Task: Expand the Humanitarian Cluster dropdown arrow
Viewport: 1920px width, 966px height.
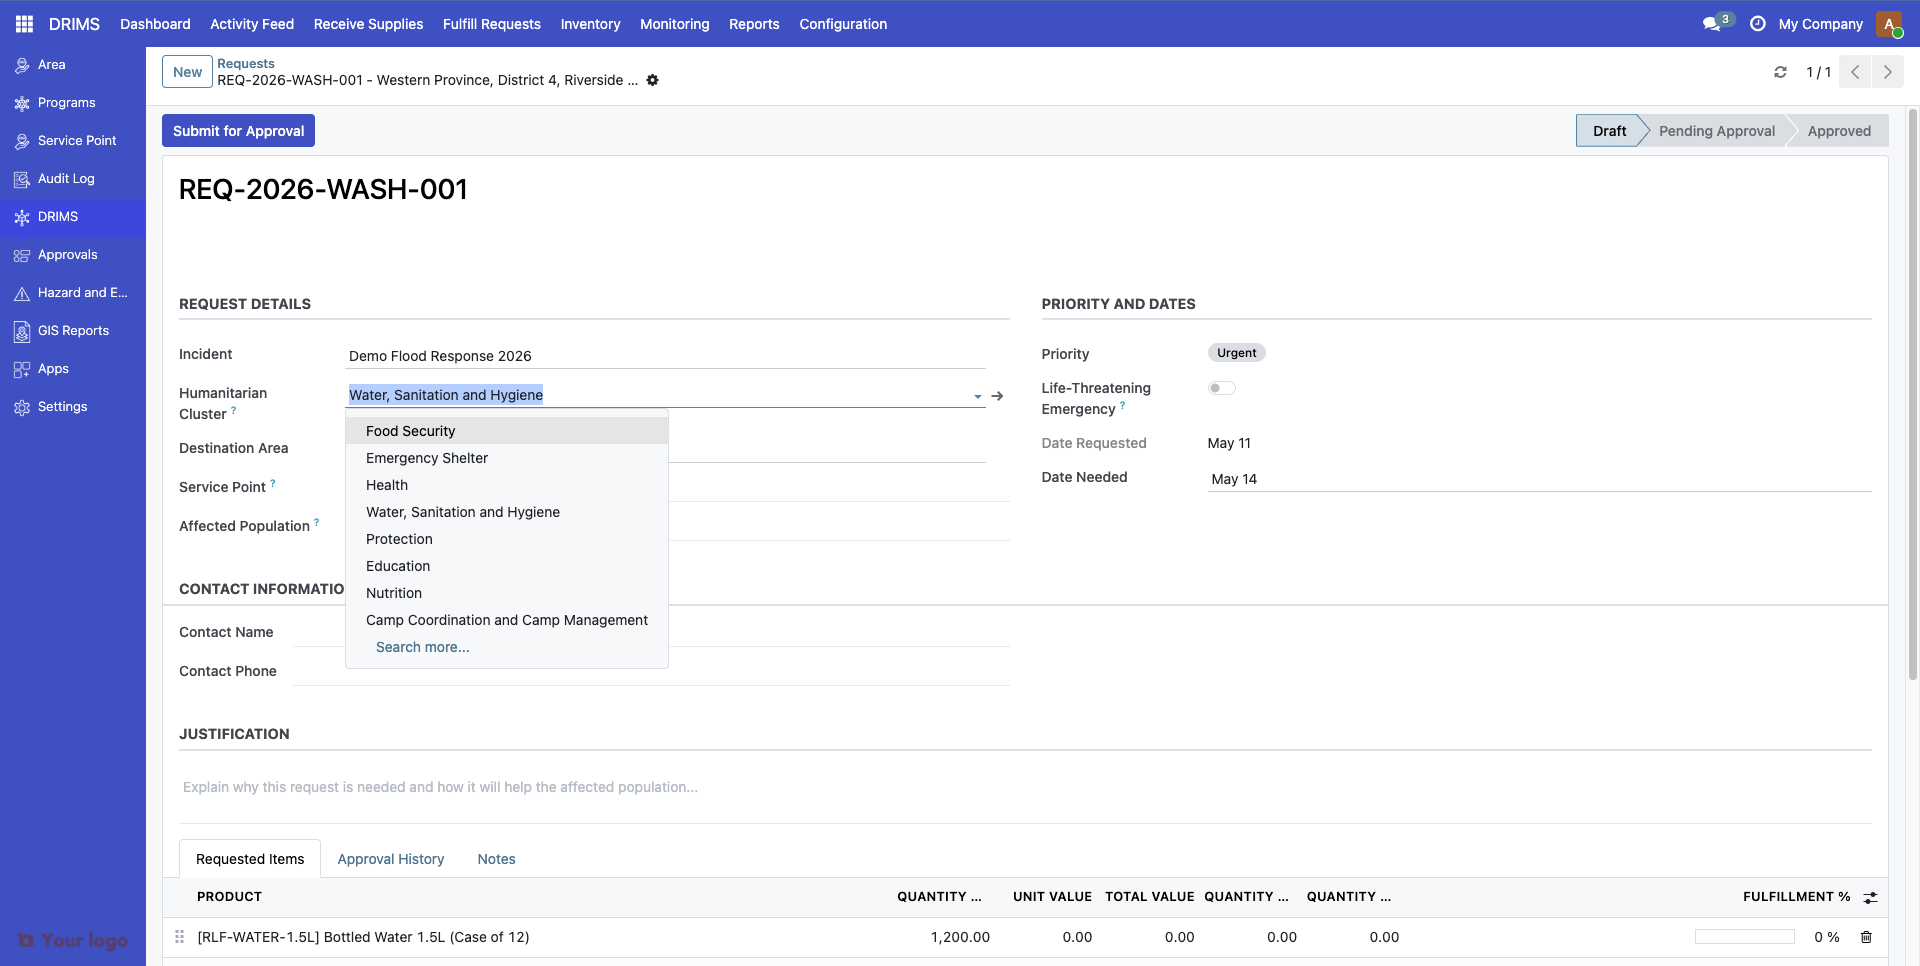Action: [977, 397]
